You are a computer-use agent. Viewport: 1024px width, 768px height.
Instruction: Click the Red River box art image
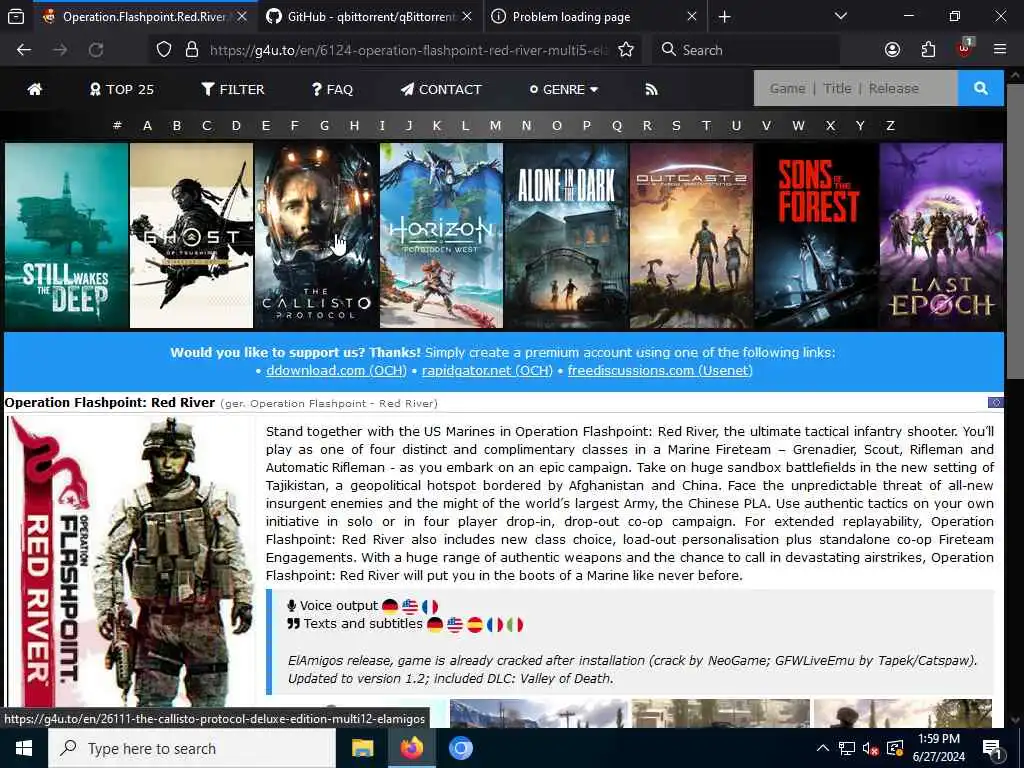point(131,562)
